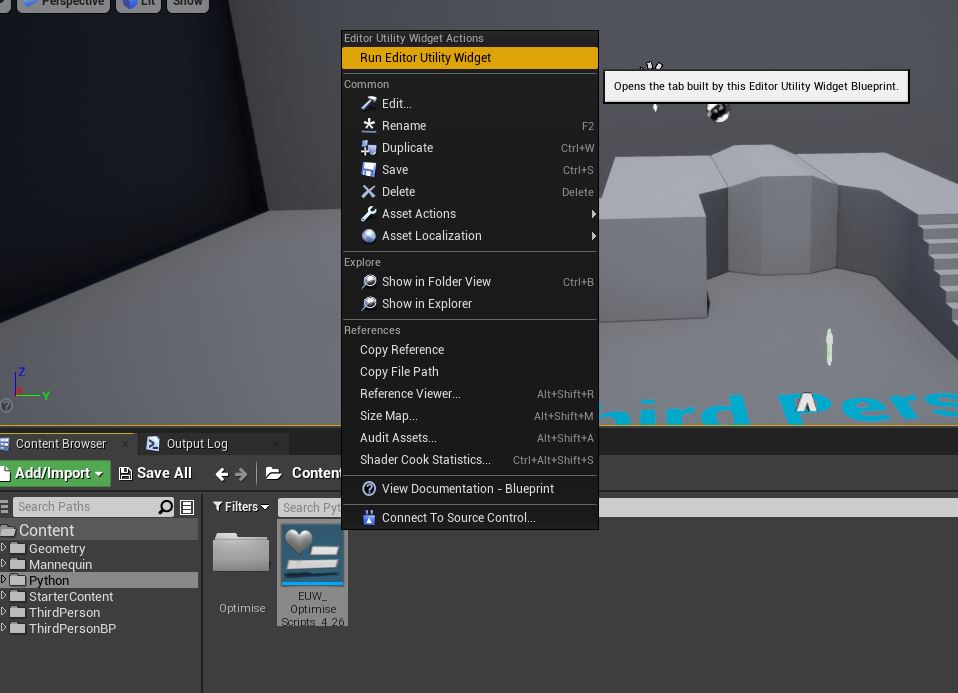Click the viewport help question mark icon
The image size is (958, 693).
[x=5, y=406]
